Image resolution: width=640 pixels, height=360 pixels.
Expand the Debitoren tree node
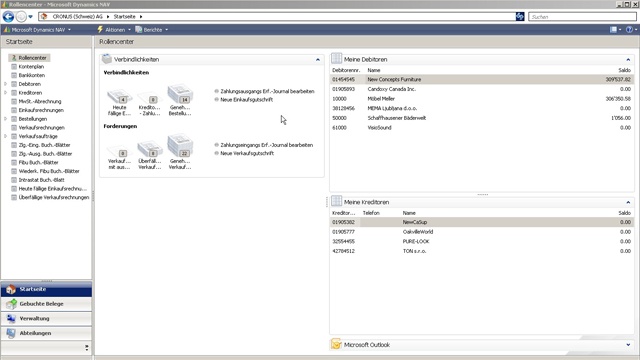[x=5, y=84]
